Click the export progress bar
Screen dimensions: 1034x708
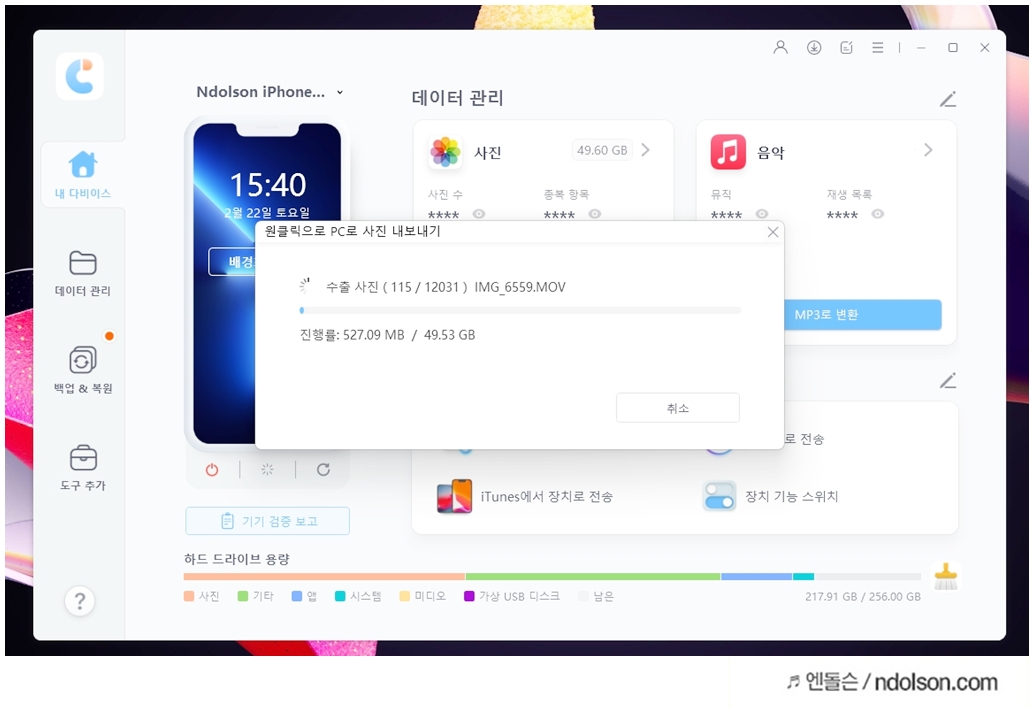pyautogui.click(x=520, y=310)
